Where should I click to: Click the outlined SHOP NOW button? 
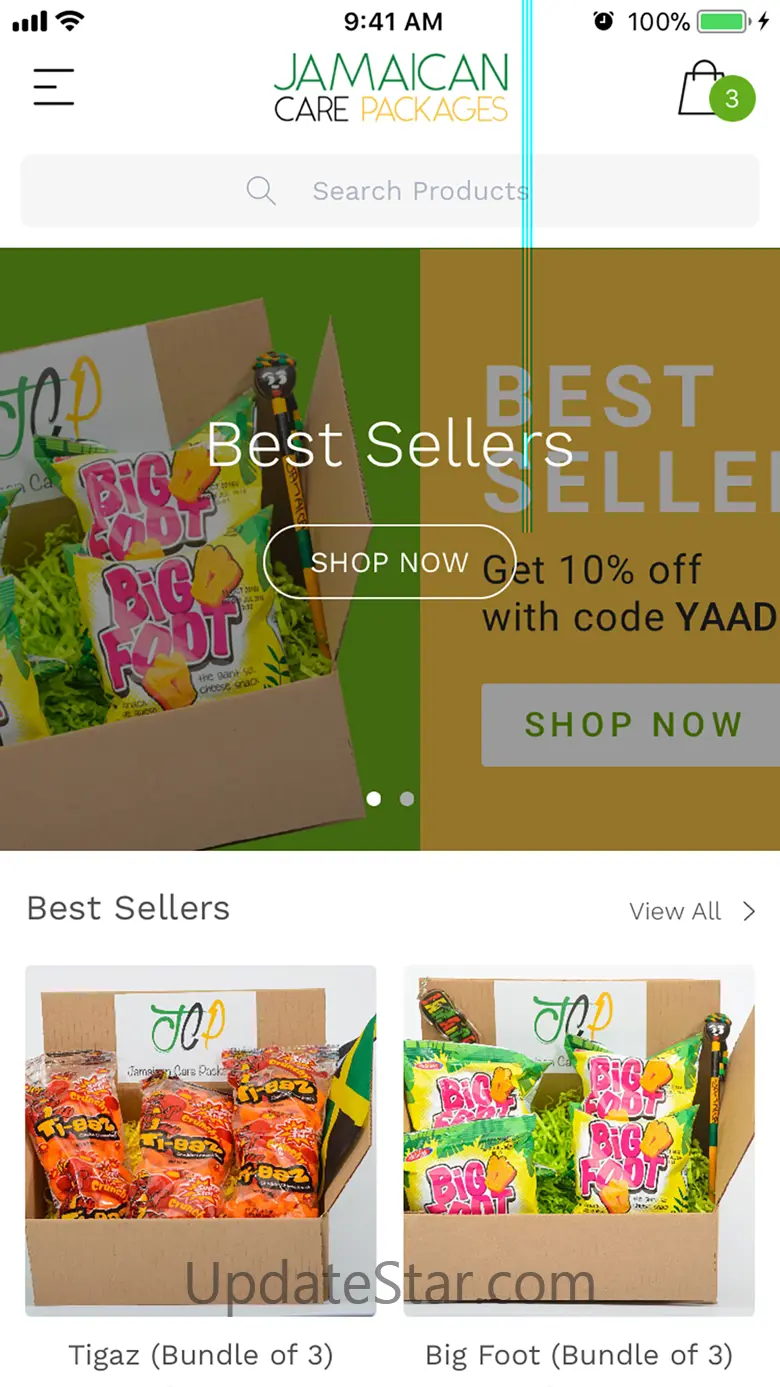coord(390,562)
